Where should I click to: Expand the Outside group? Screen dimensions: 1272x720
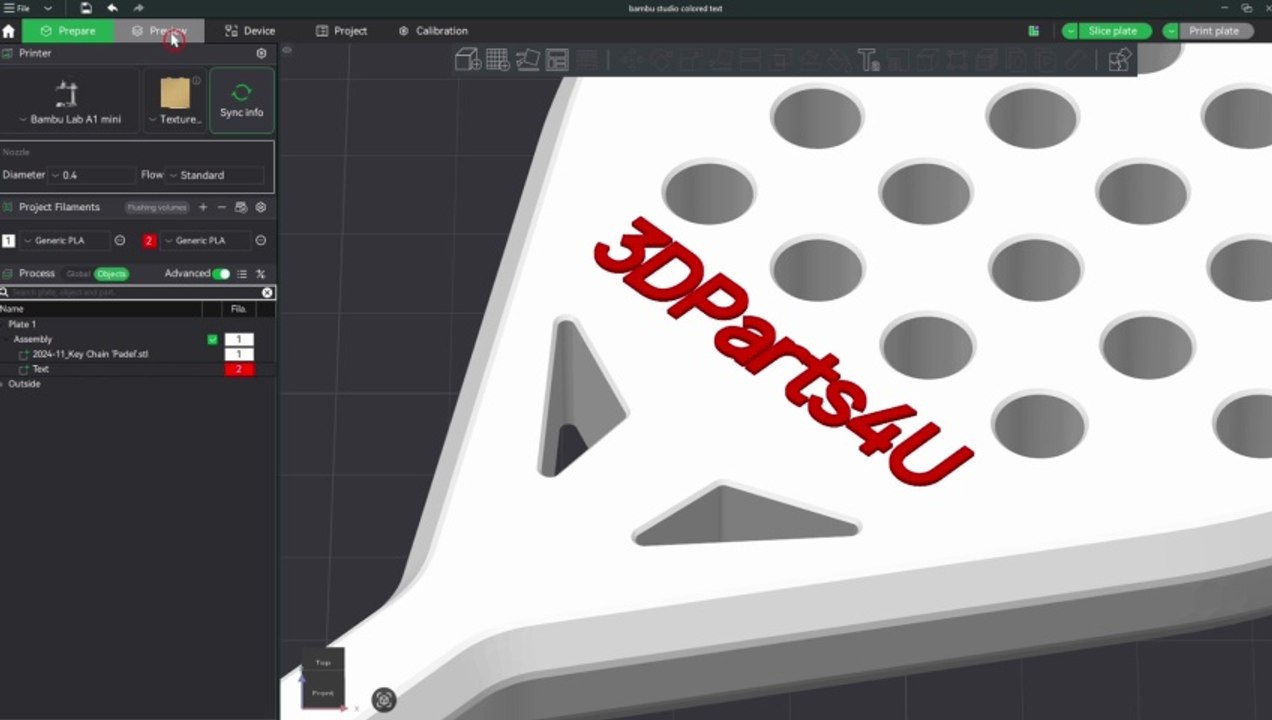(4, 384)
